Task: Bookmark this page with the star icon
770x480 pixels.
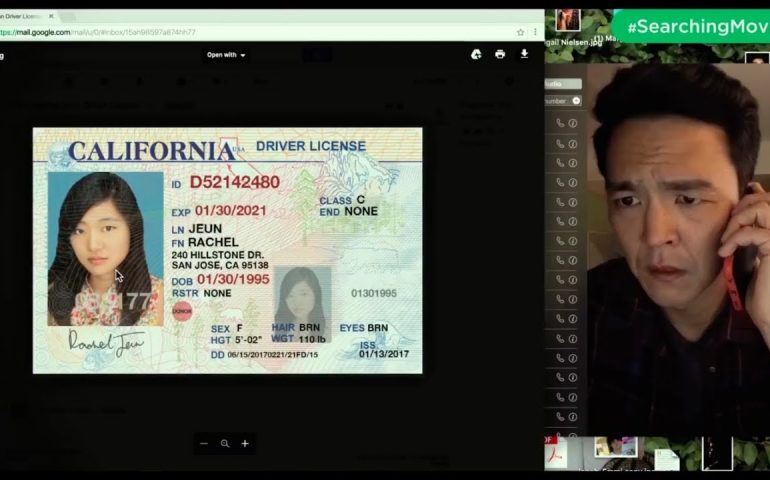Action: [x=521, y=32]
